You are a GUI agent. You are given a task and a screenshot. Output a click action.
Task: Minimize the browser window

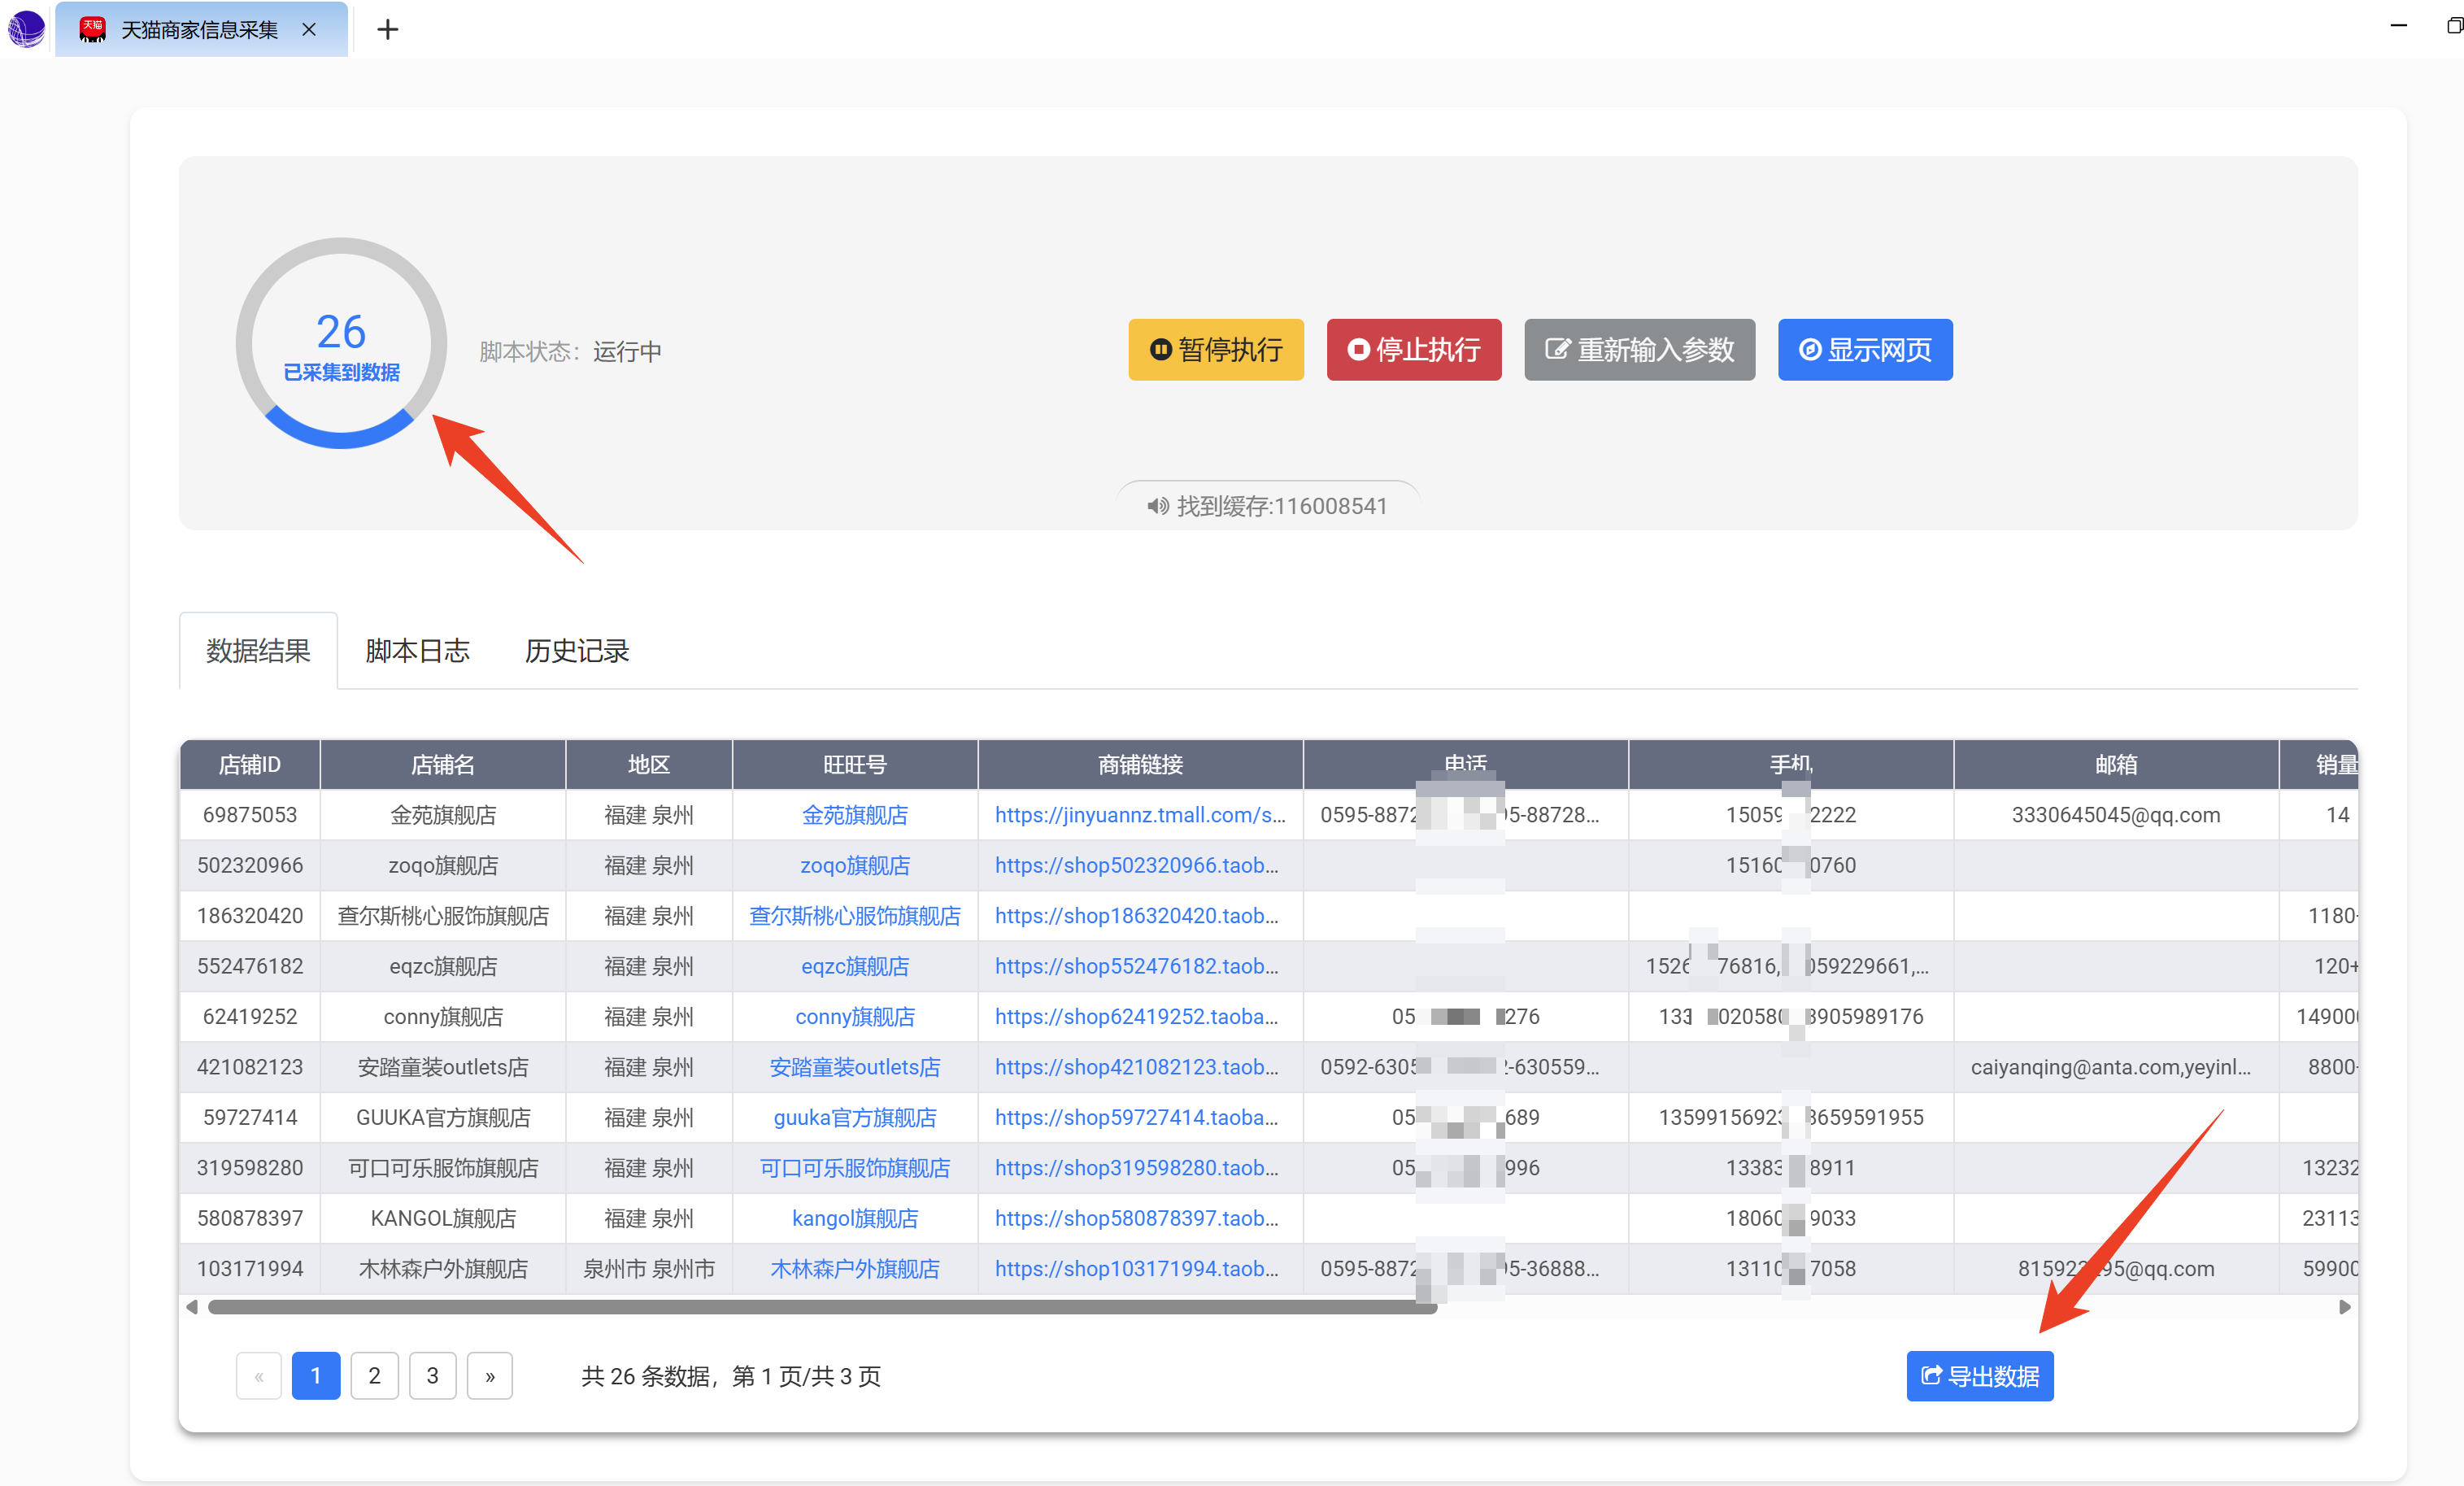[x=2398, y=26]
